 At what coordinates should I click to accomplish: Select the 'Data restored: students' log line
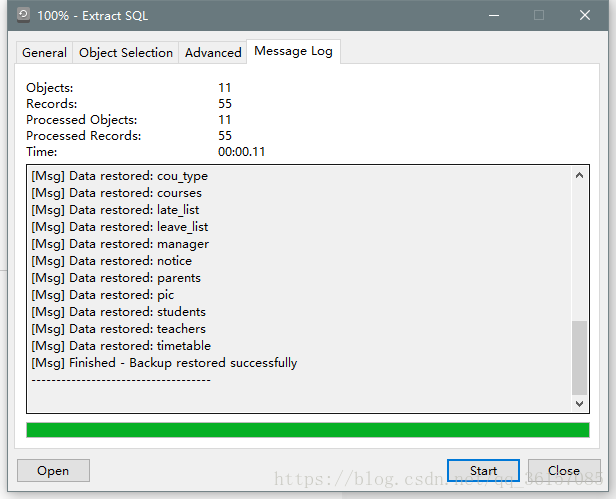tap(118, 312)
